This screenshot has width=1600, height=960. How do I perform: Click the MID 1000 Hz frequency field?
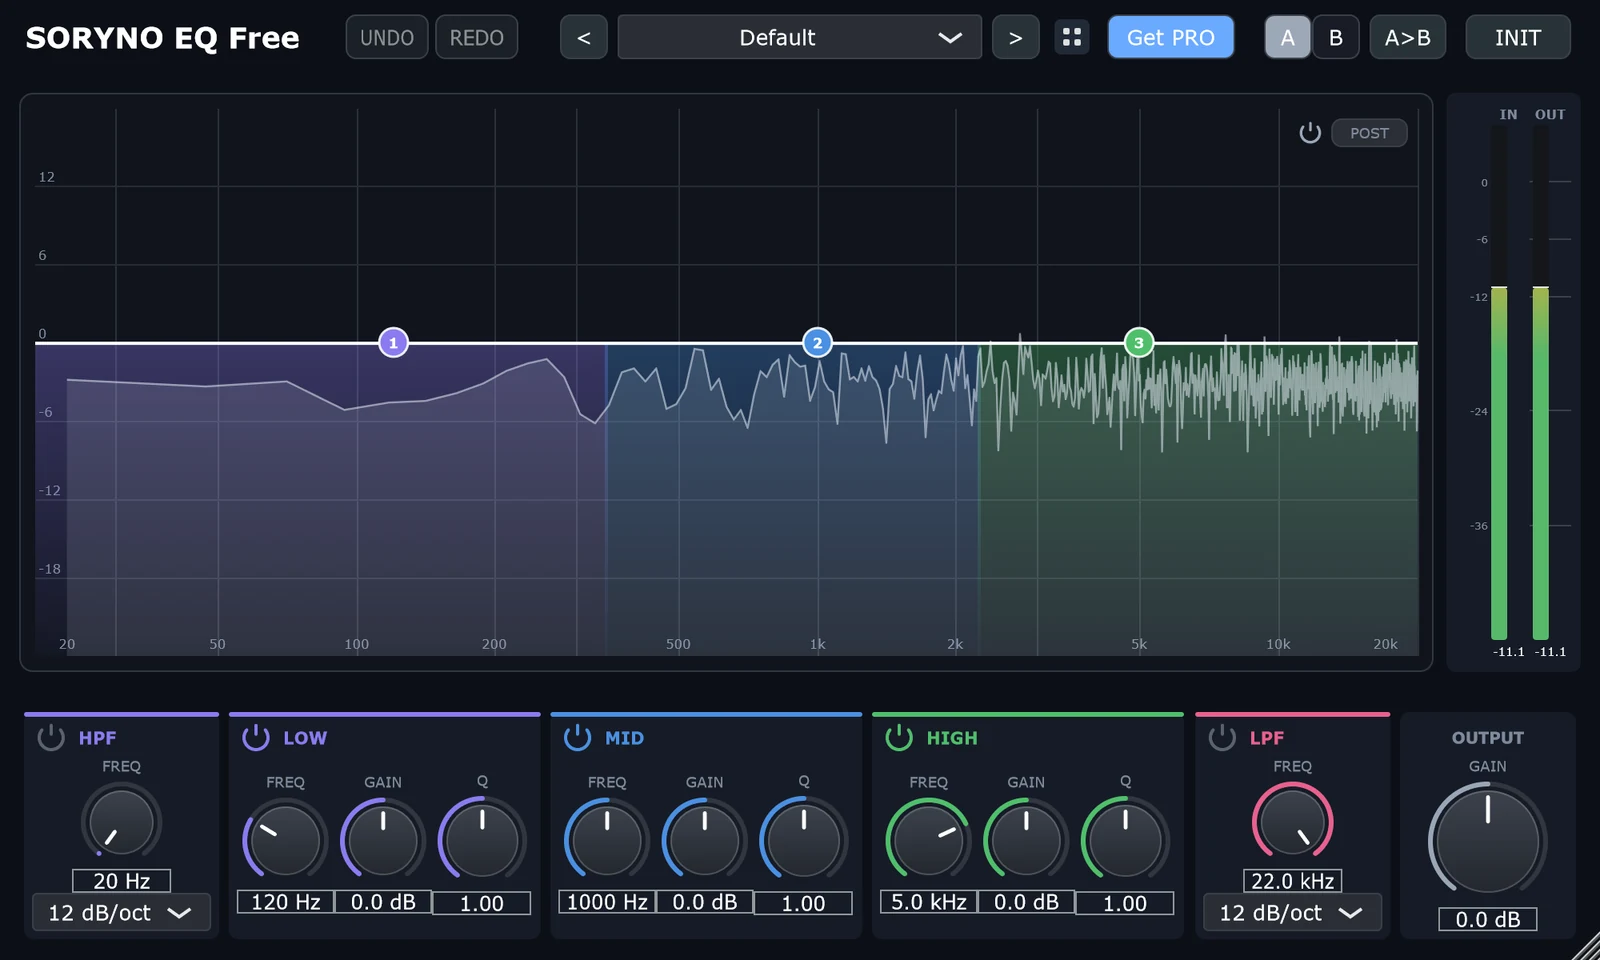pyautogui.click(x=607, y=902)
